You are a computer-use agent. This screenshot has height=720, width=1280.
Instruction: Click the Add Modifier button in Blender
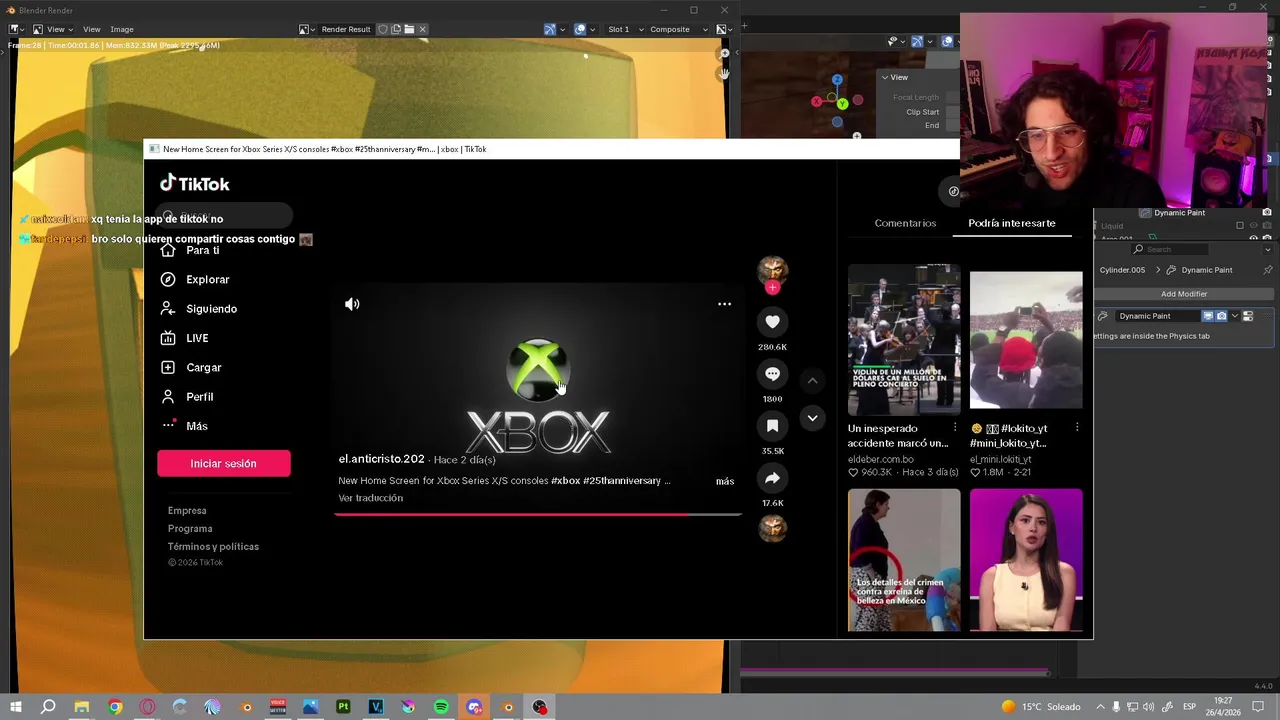click(1184, 294)
